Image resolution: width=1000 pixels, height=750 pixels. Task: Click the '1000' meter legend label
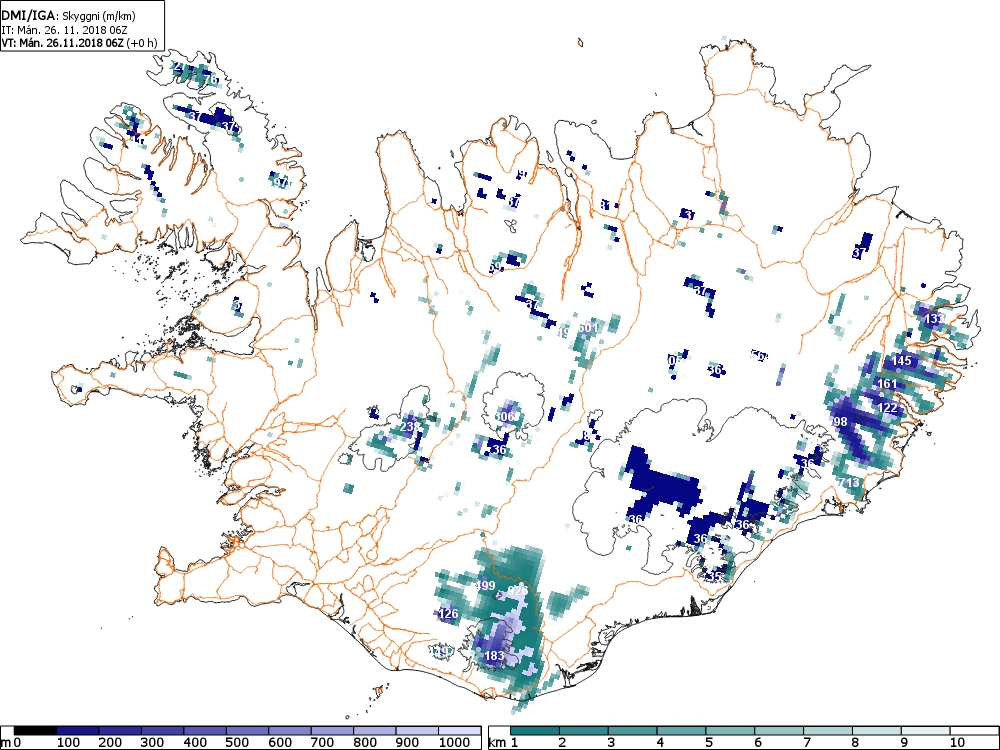pyautogui.click(x=454, y=742)
